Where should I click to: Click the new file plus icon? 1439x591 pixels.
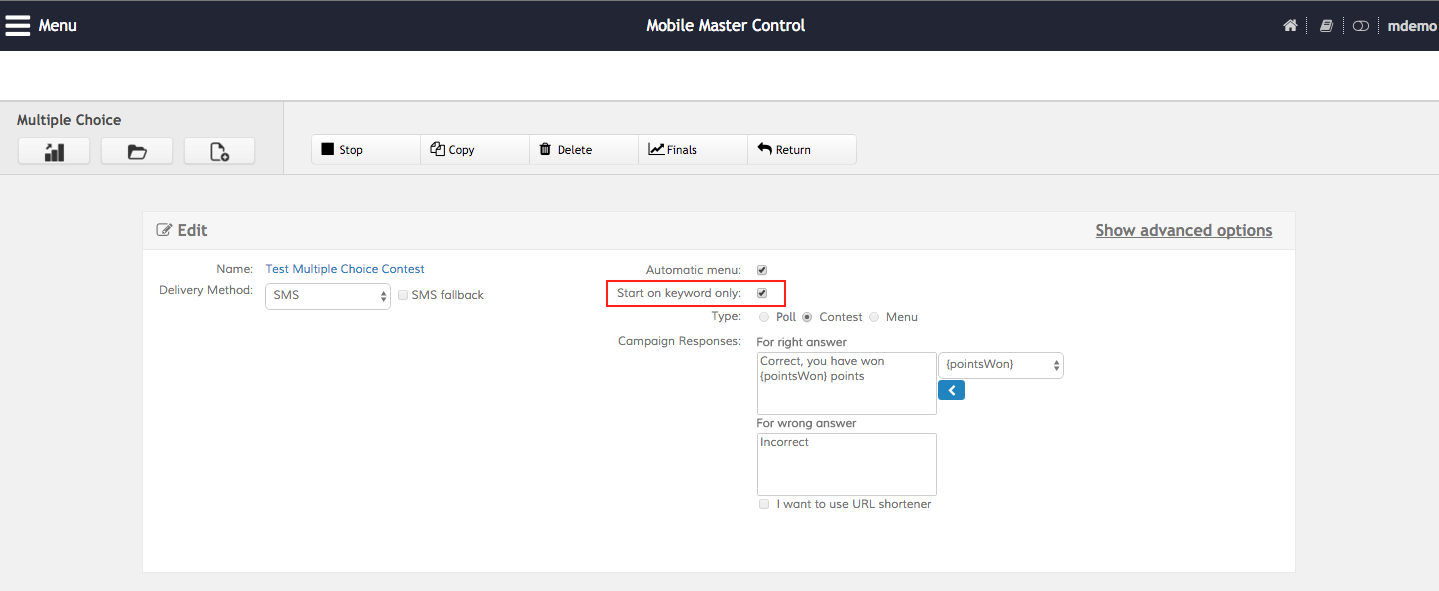pos(219,151)
